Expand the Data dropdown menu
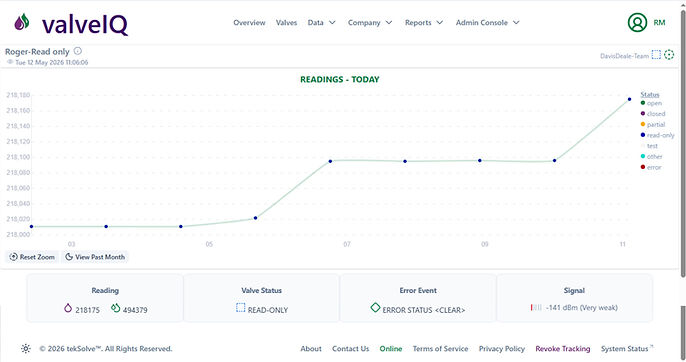The image size is (686, 362). coord(321,22)
